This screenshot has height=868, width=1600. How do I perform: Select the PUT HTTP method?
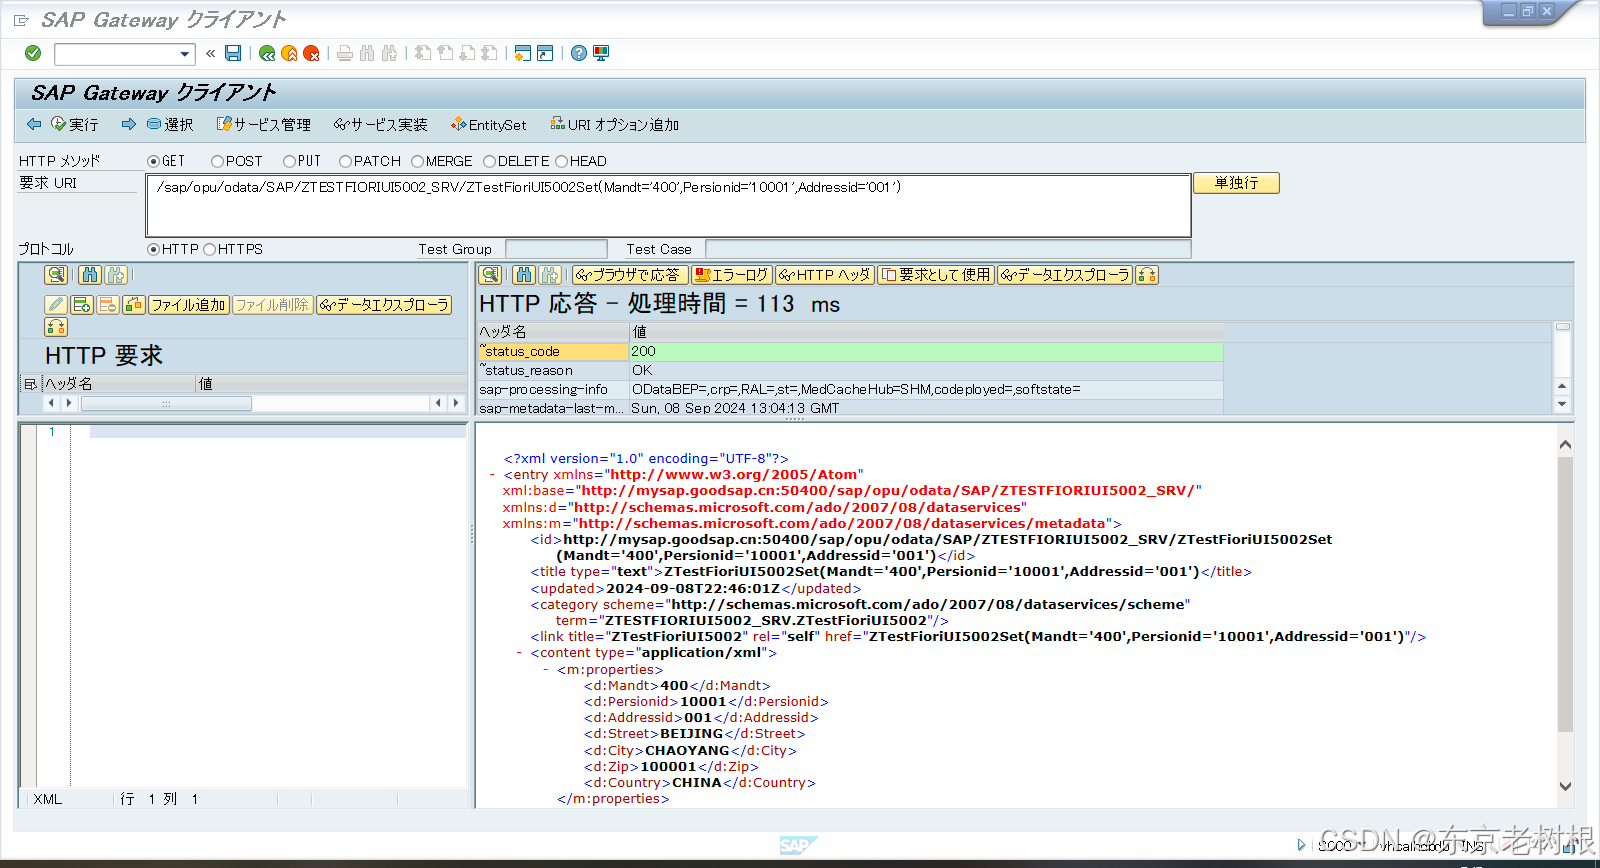pos(289,161)
